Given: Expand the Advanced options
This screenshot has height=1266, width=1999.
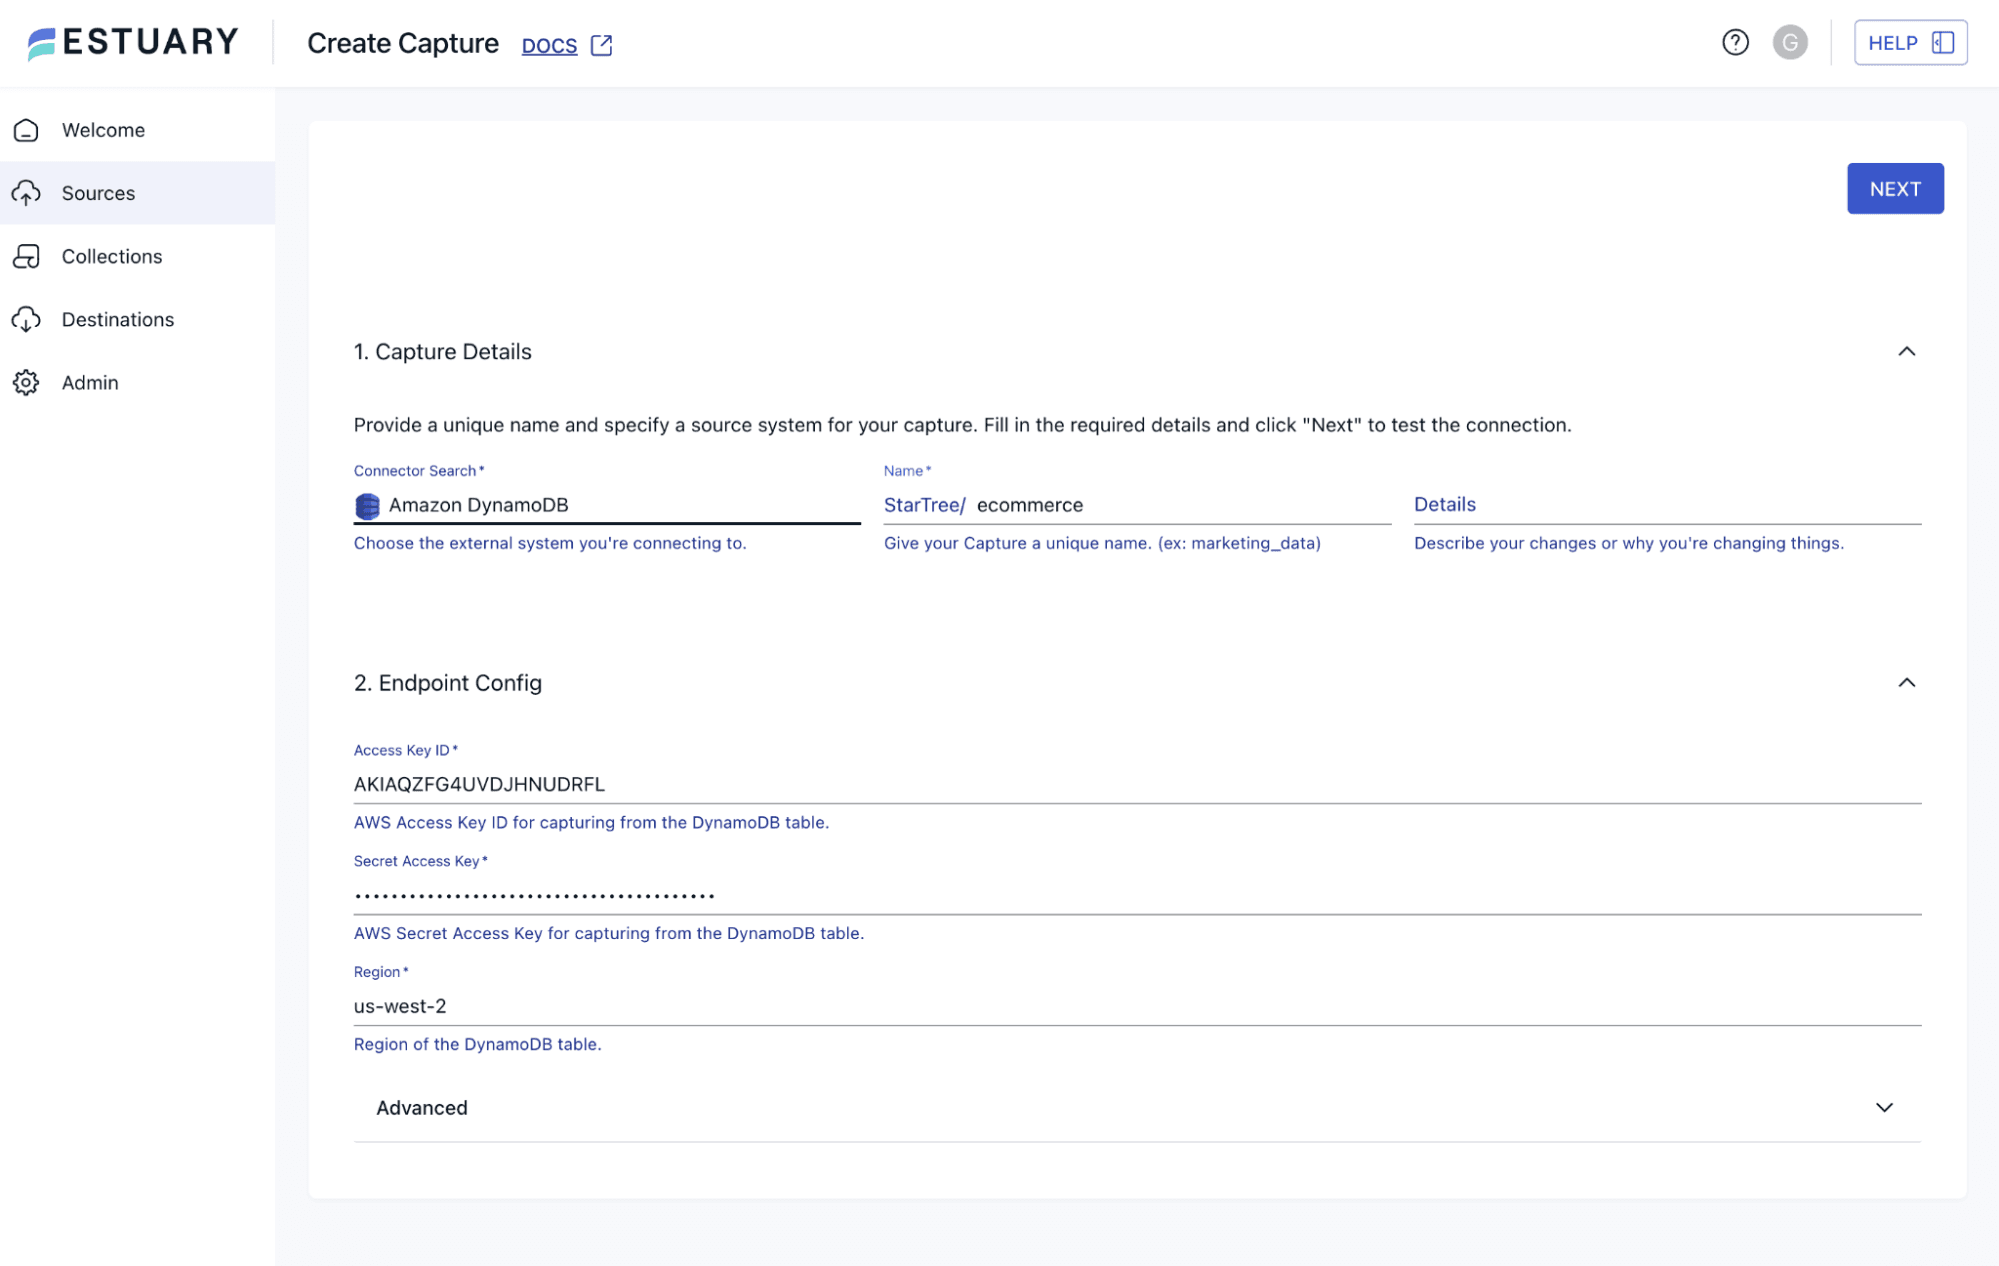Looking at the screenshot, I should pyautogui.click(x=1884, y=1107).
